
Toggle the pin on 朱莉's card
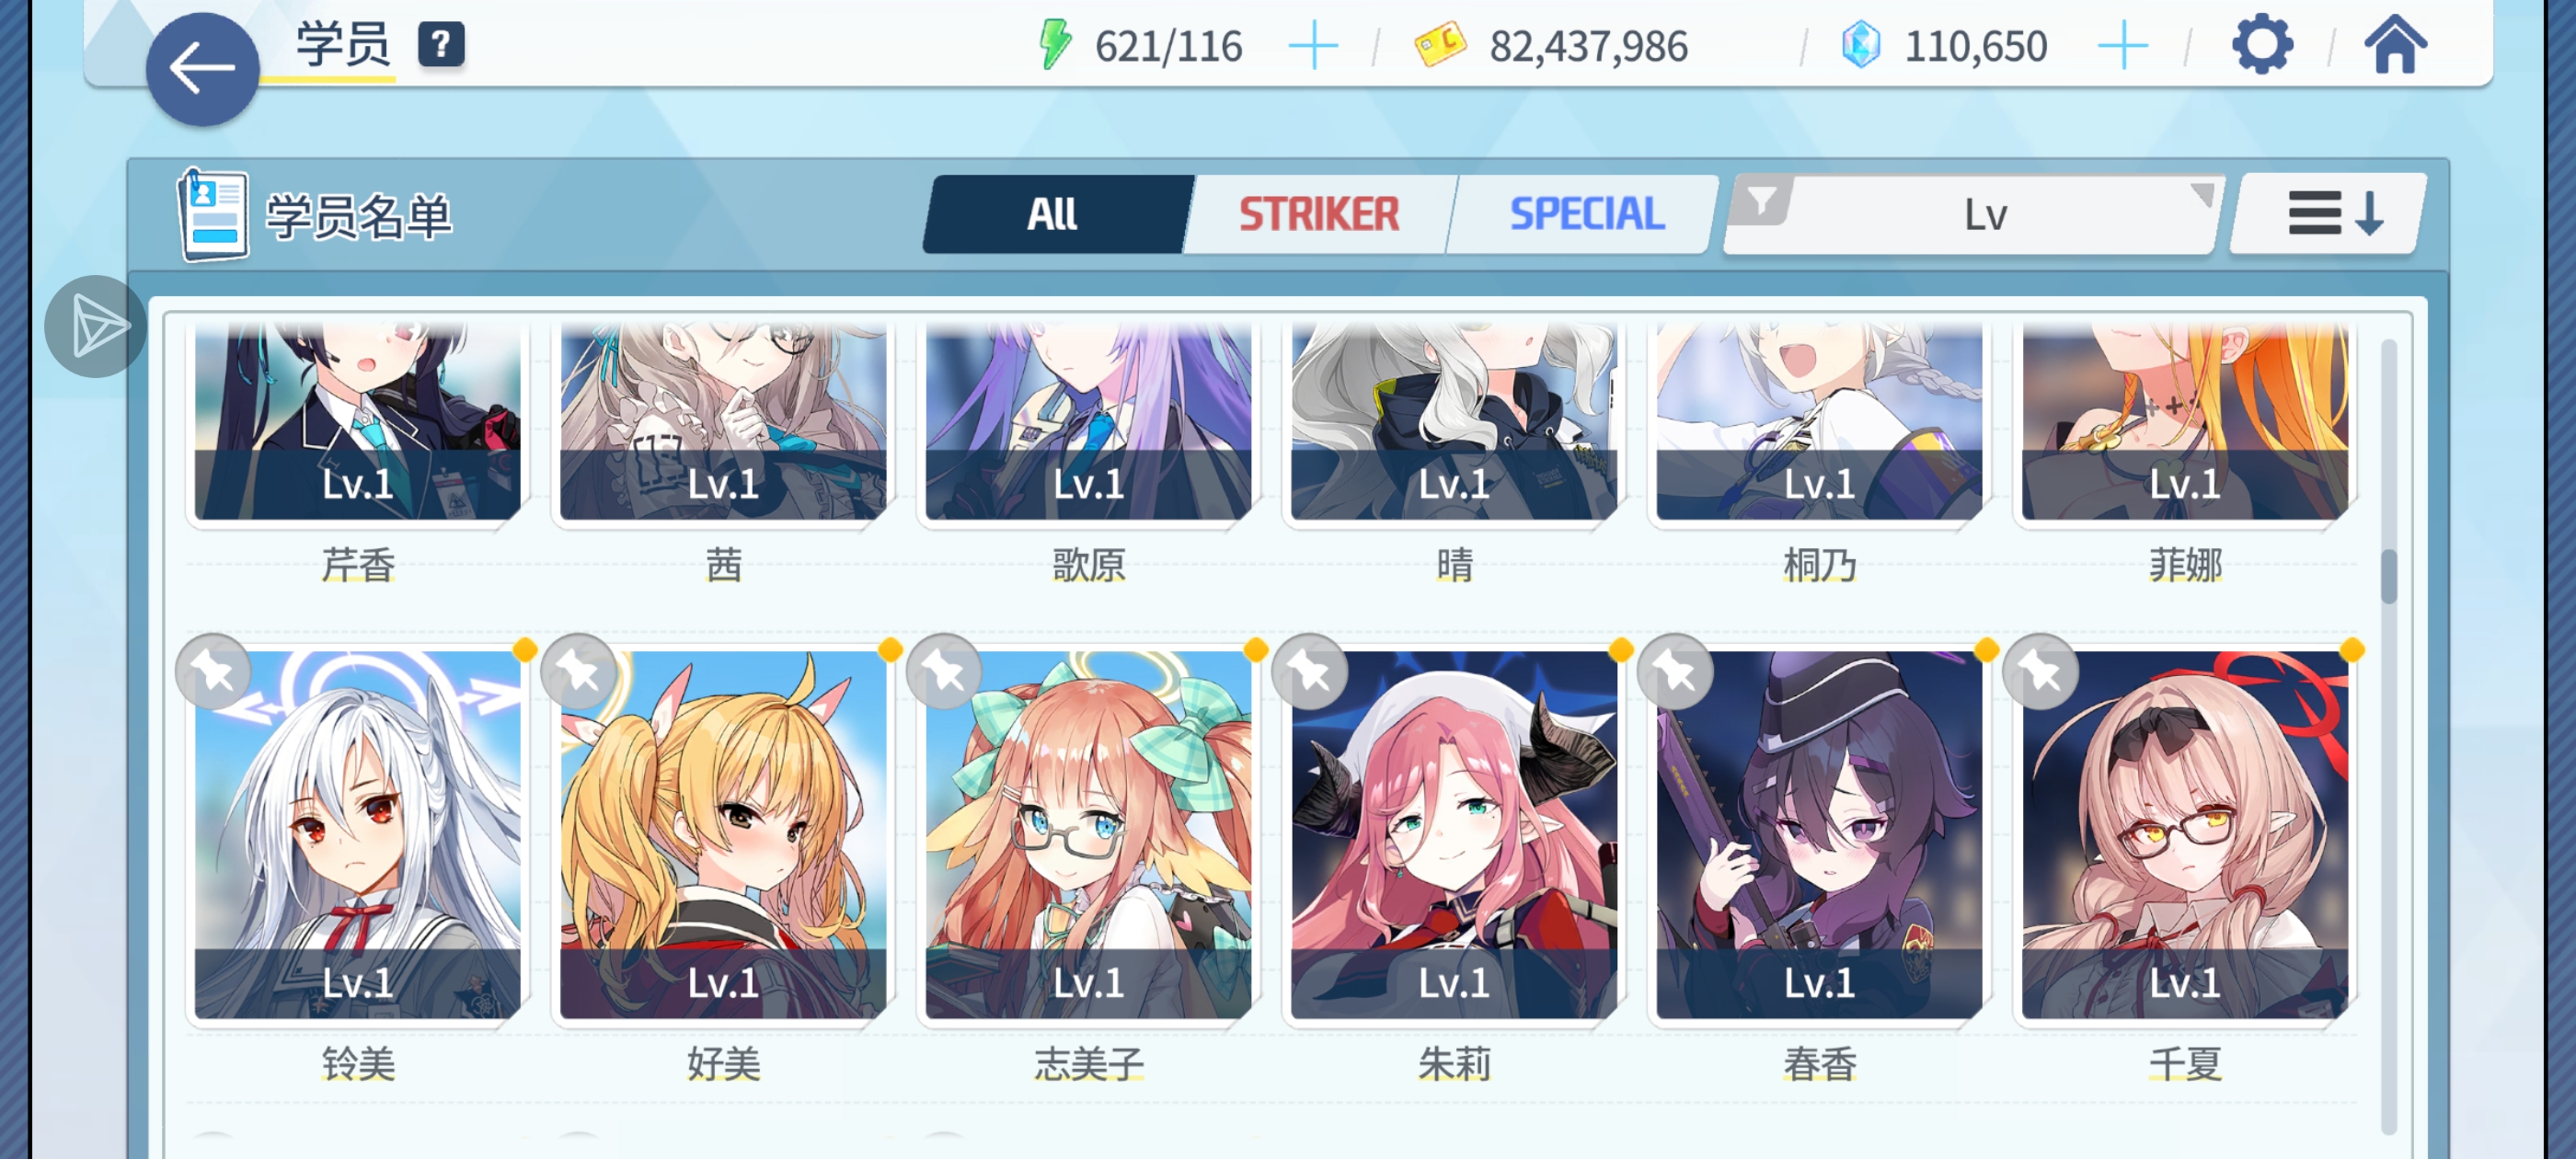pos(1310,672)
